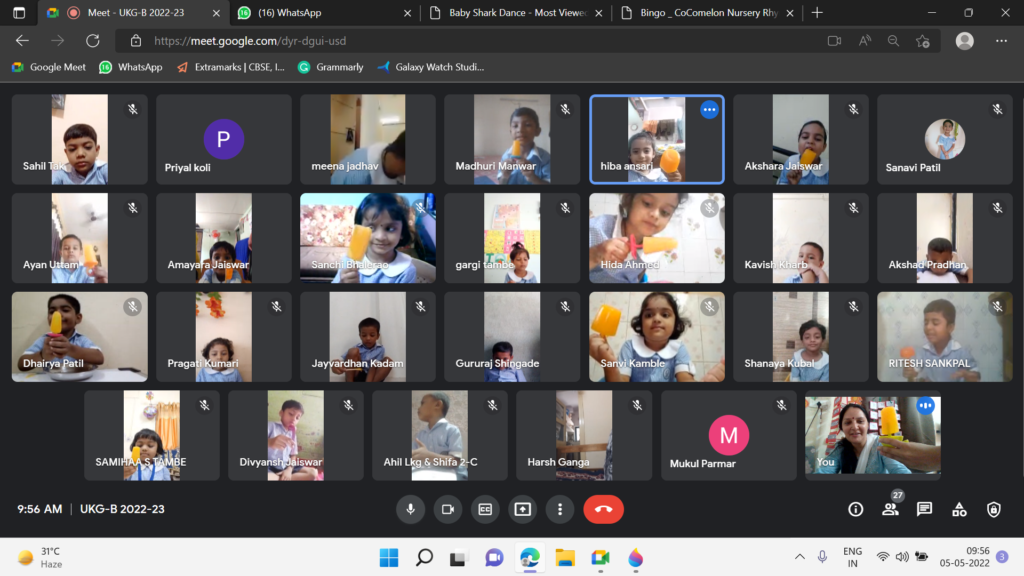
Task: Open more options three-dot menu in call bar
Action: point(560,509)
